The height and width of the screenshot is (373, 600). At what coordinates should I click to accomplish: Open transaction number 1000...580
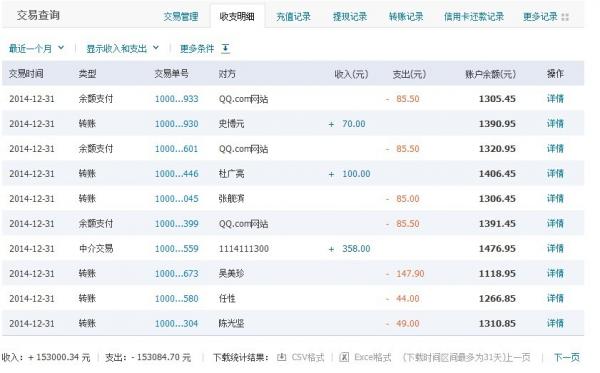coord(176,298)
